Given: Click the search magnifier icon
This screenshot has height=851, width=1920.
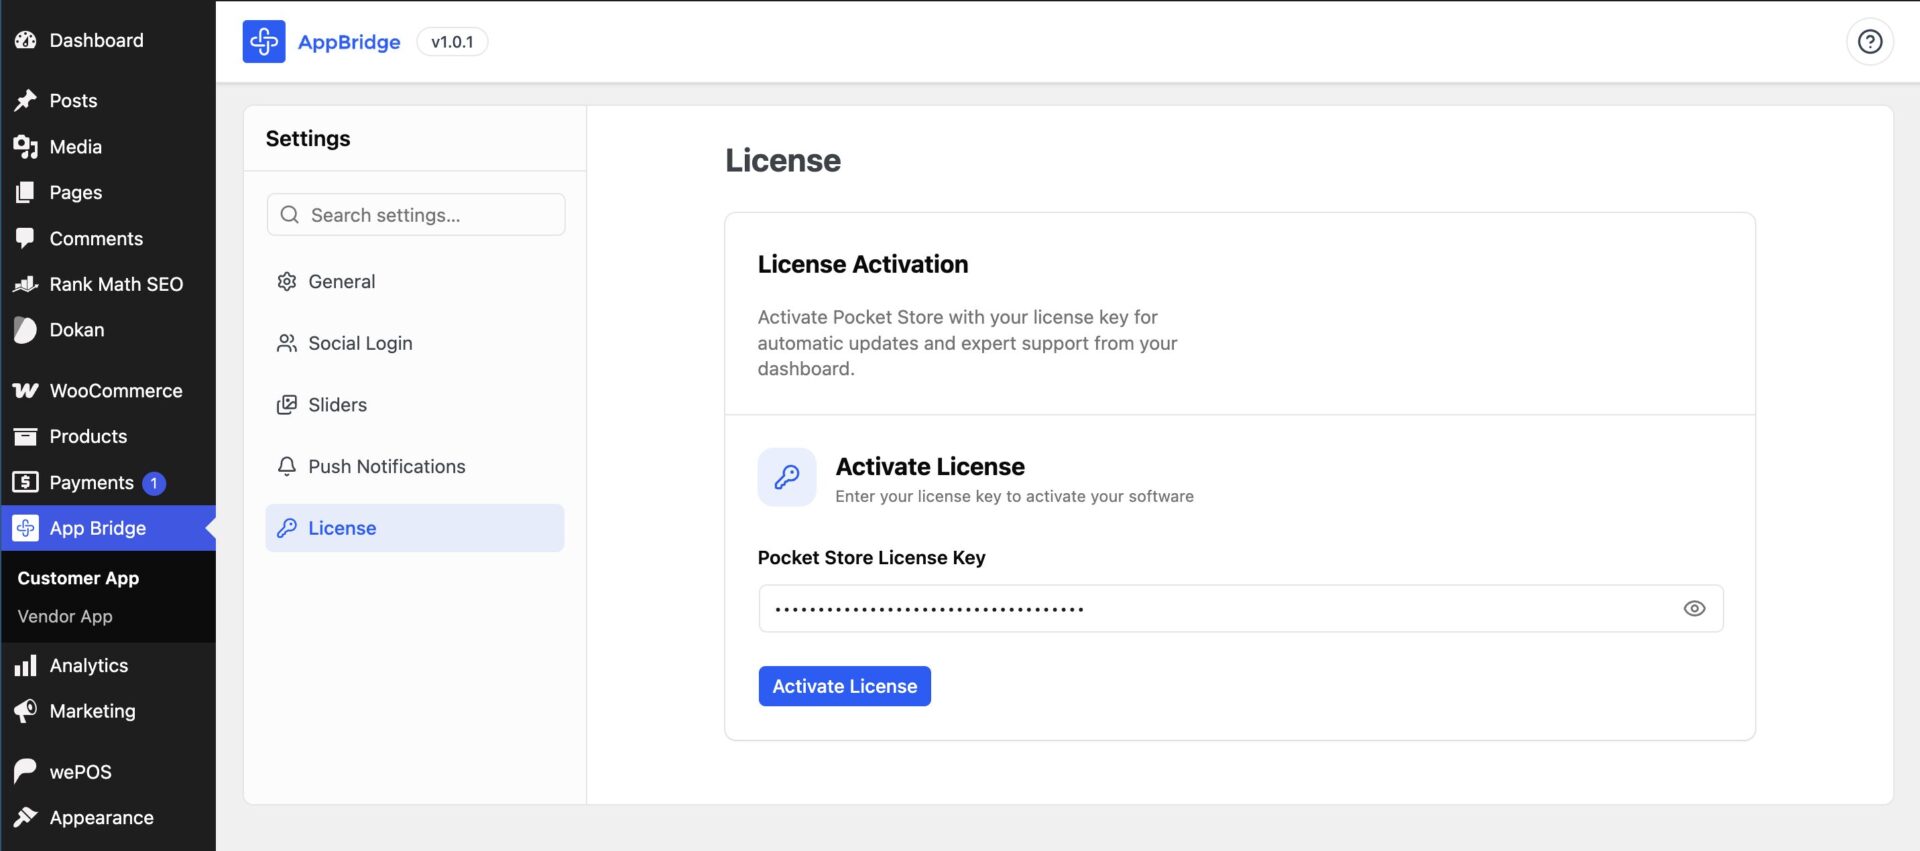Looking at the screenshot, I should [x=290, y=215].
